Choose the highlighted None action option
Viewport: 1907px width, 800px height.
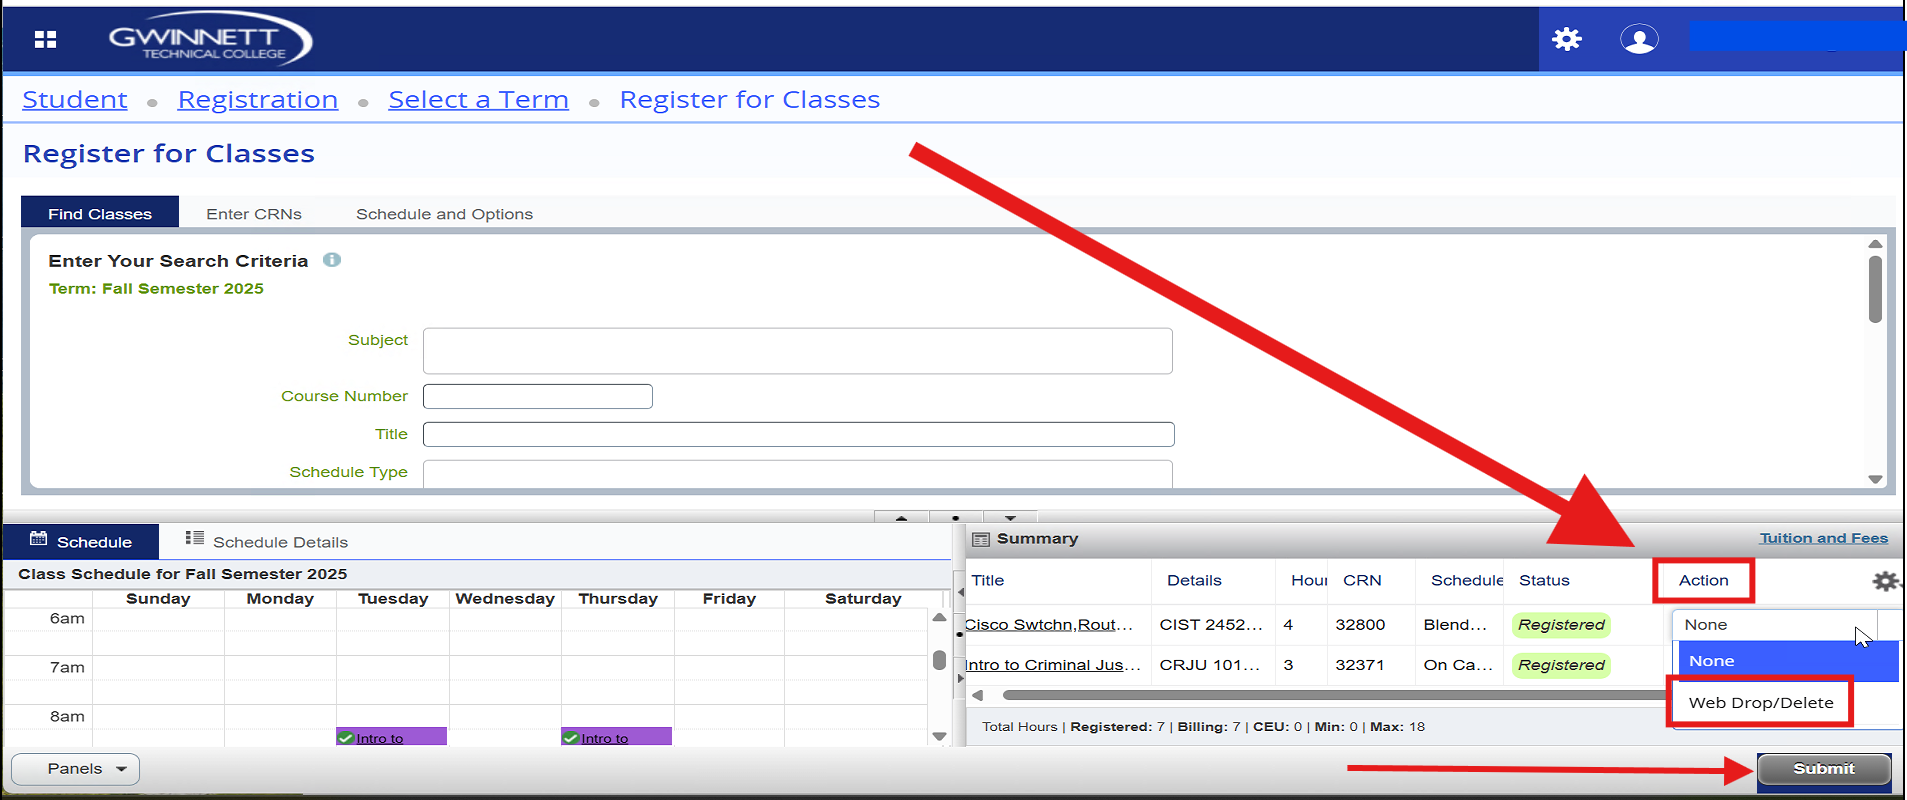pos(1787,661)
